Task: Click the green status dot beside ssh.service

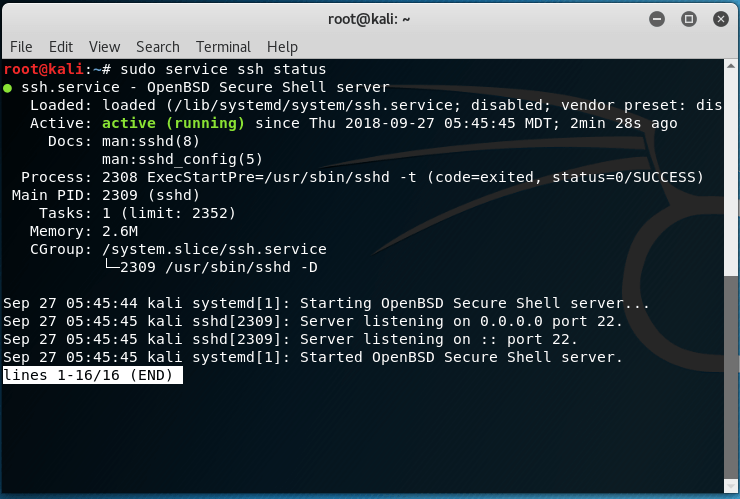Action: click(x=8, y=88)
